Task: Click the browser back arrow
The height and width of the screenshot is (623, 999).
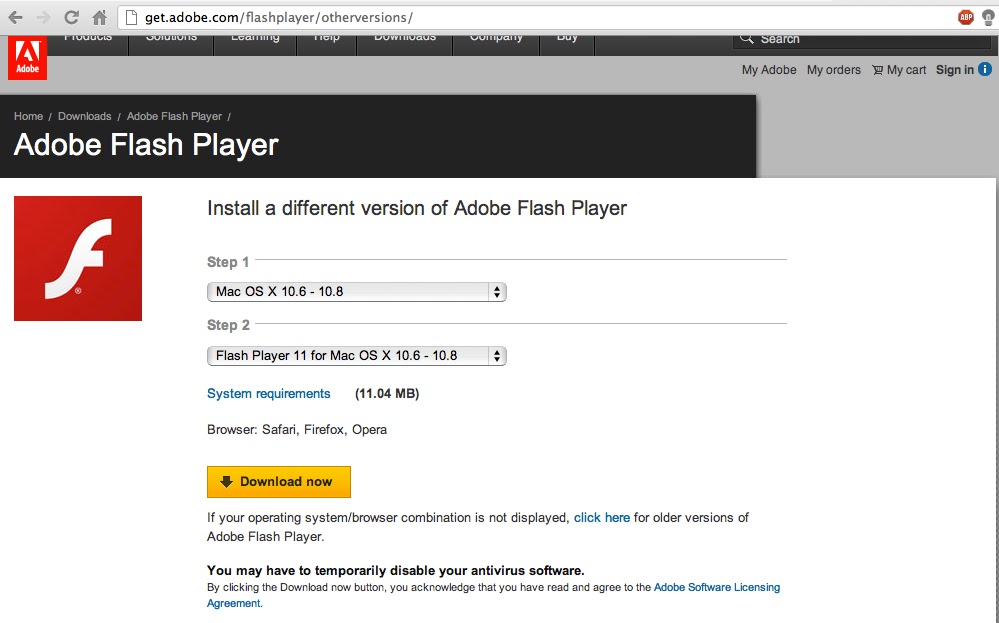Action: click(x=15, y=17)
